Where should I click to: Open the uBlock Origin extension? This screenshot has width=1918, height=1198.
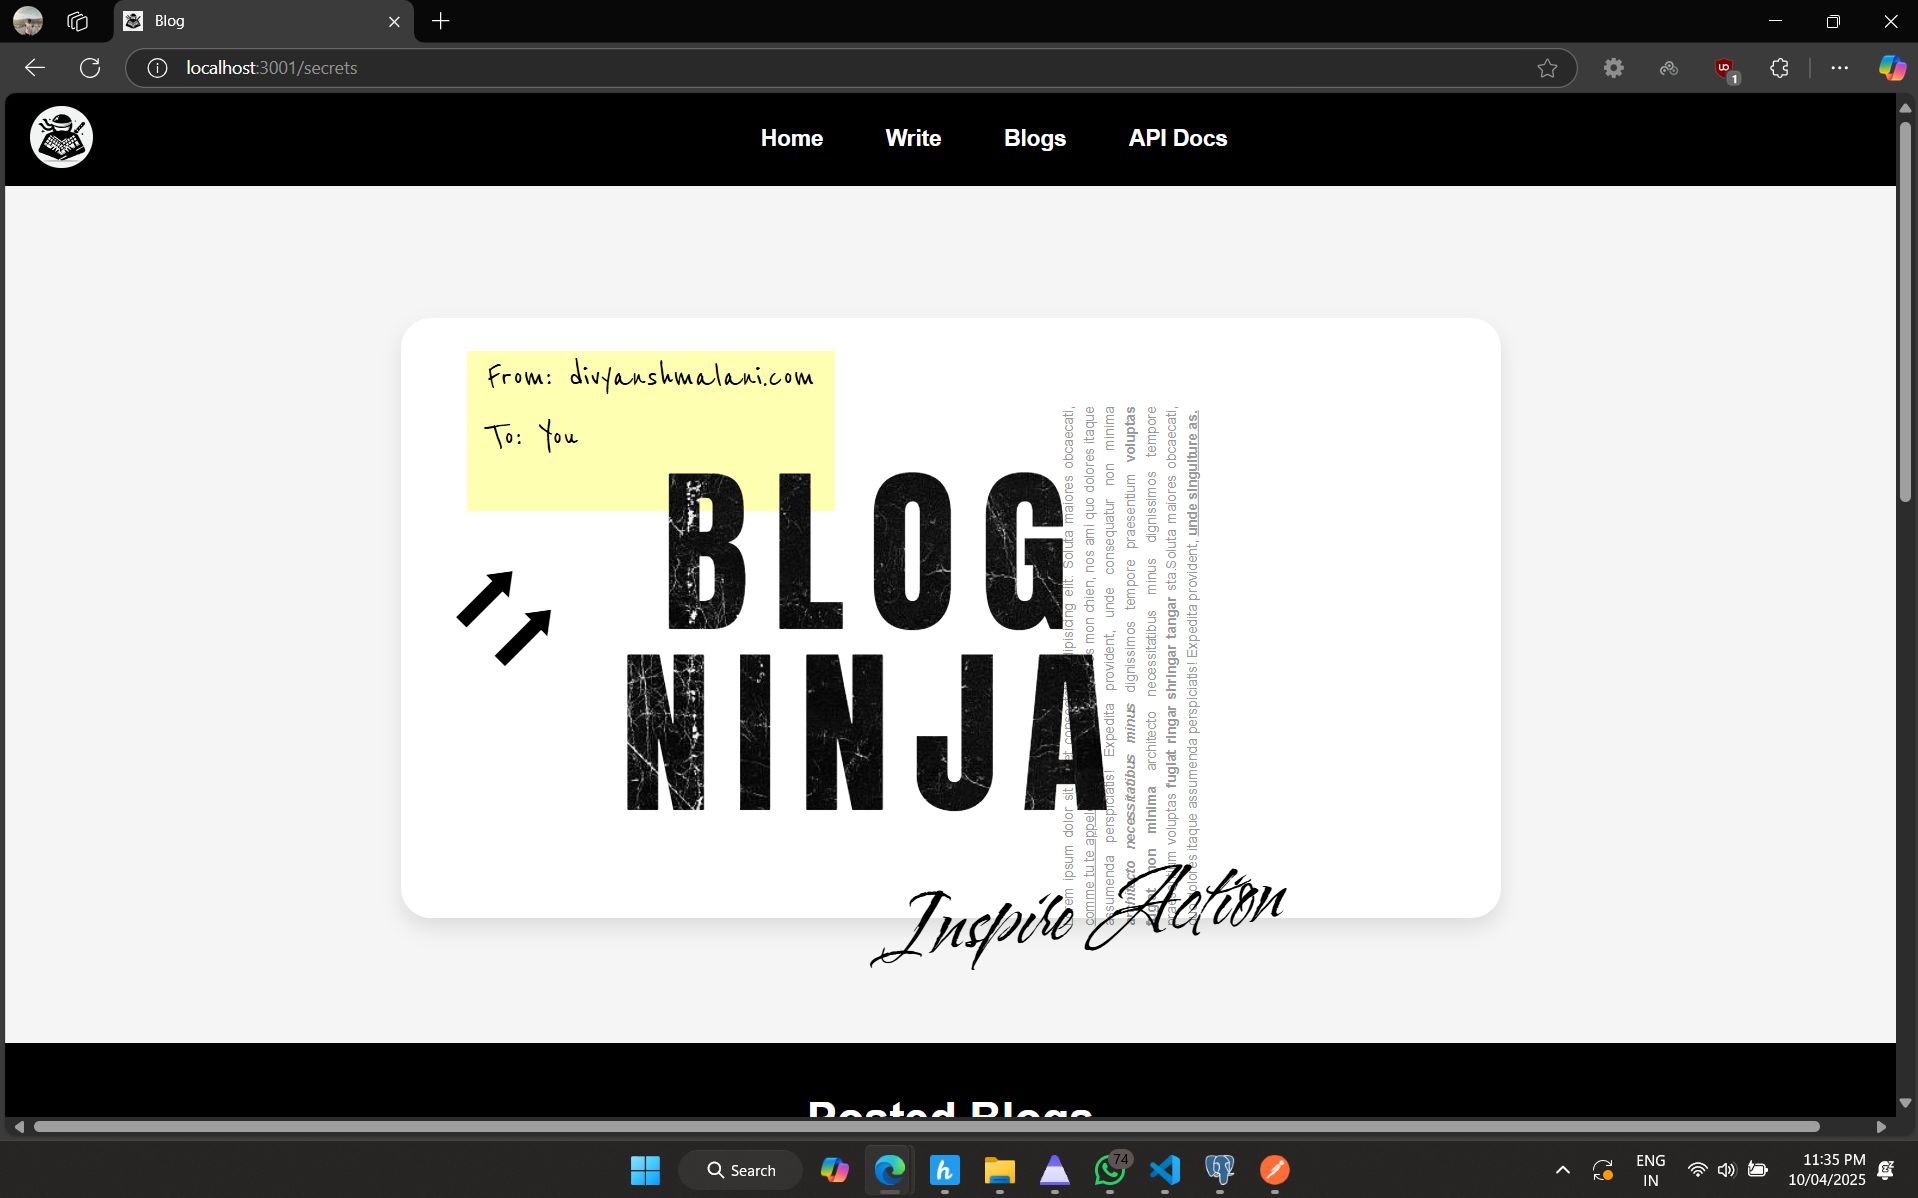pos(1725,68)
